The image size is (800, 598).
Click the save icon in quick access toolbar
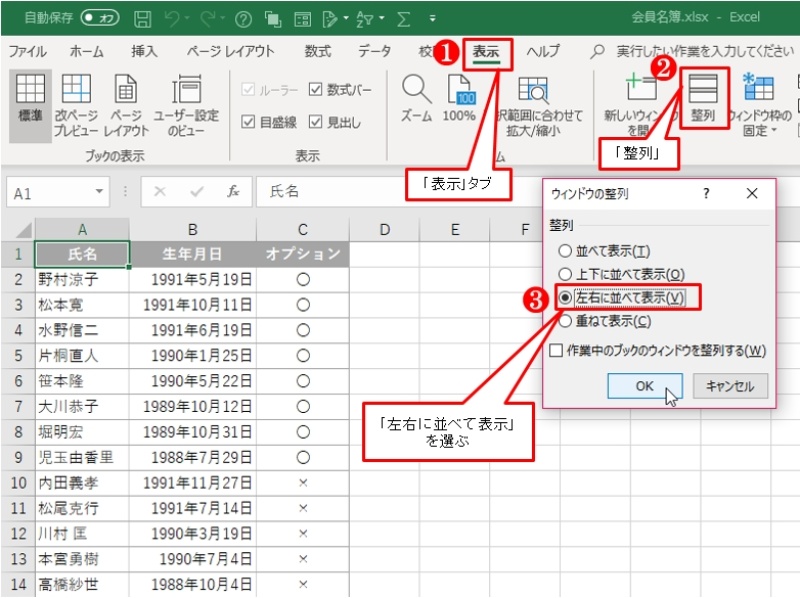[x=142, y=18]
